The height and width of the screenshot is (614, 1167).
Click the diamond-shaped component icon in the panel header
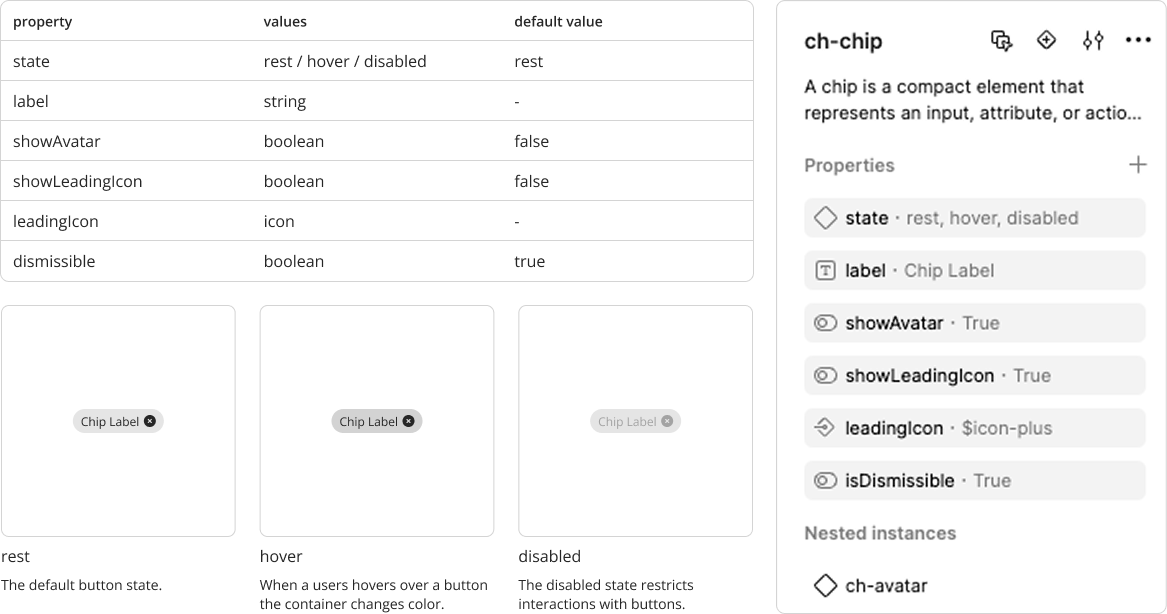(1046, 40)
